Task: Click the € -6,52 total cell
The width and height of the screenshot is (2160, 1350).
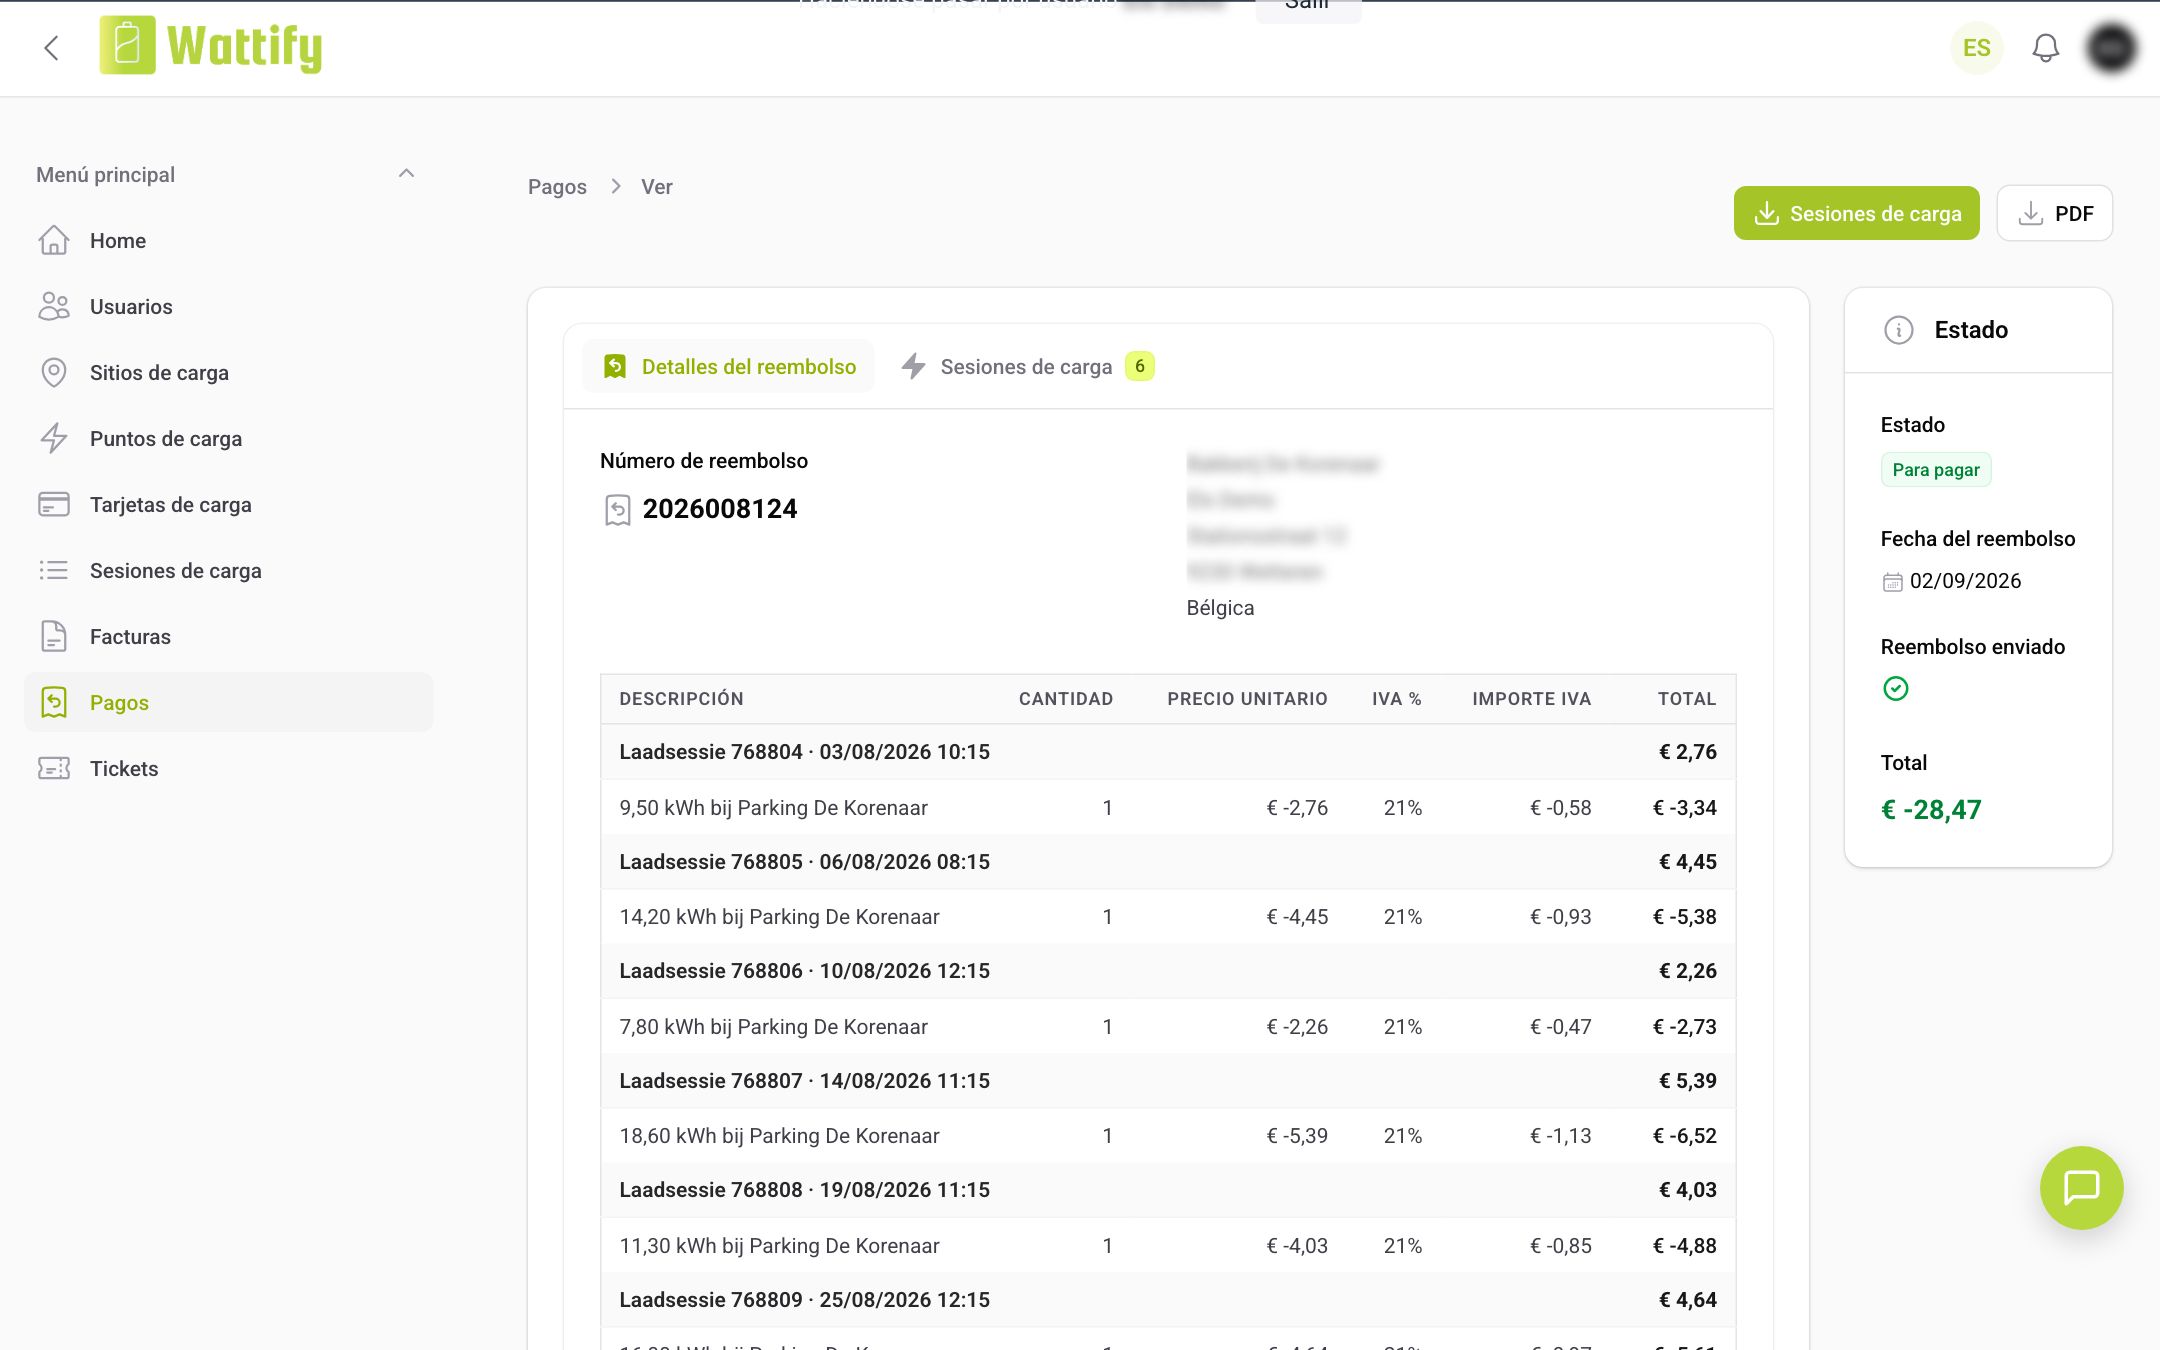Action: [x=1684, y=1136]
